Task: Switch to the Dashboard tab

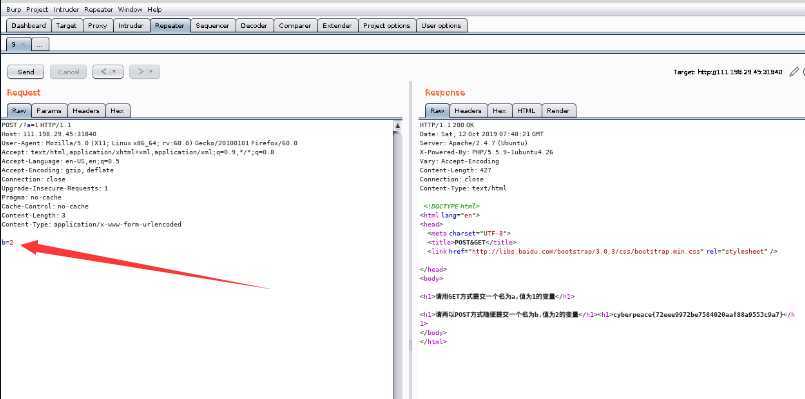Action: click(29, 26)
